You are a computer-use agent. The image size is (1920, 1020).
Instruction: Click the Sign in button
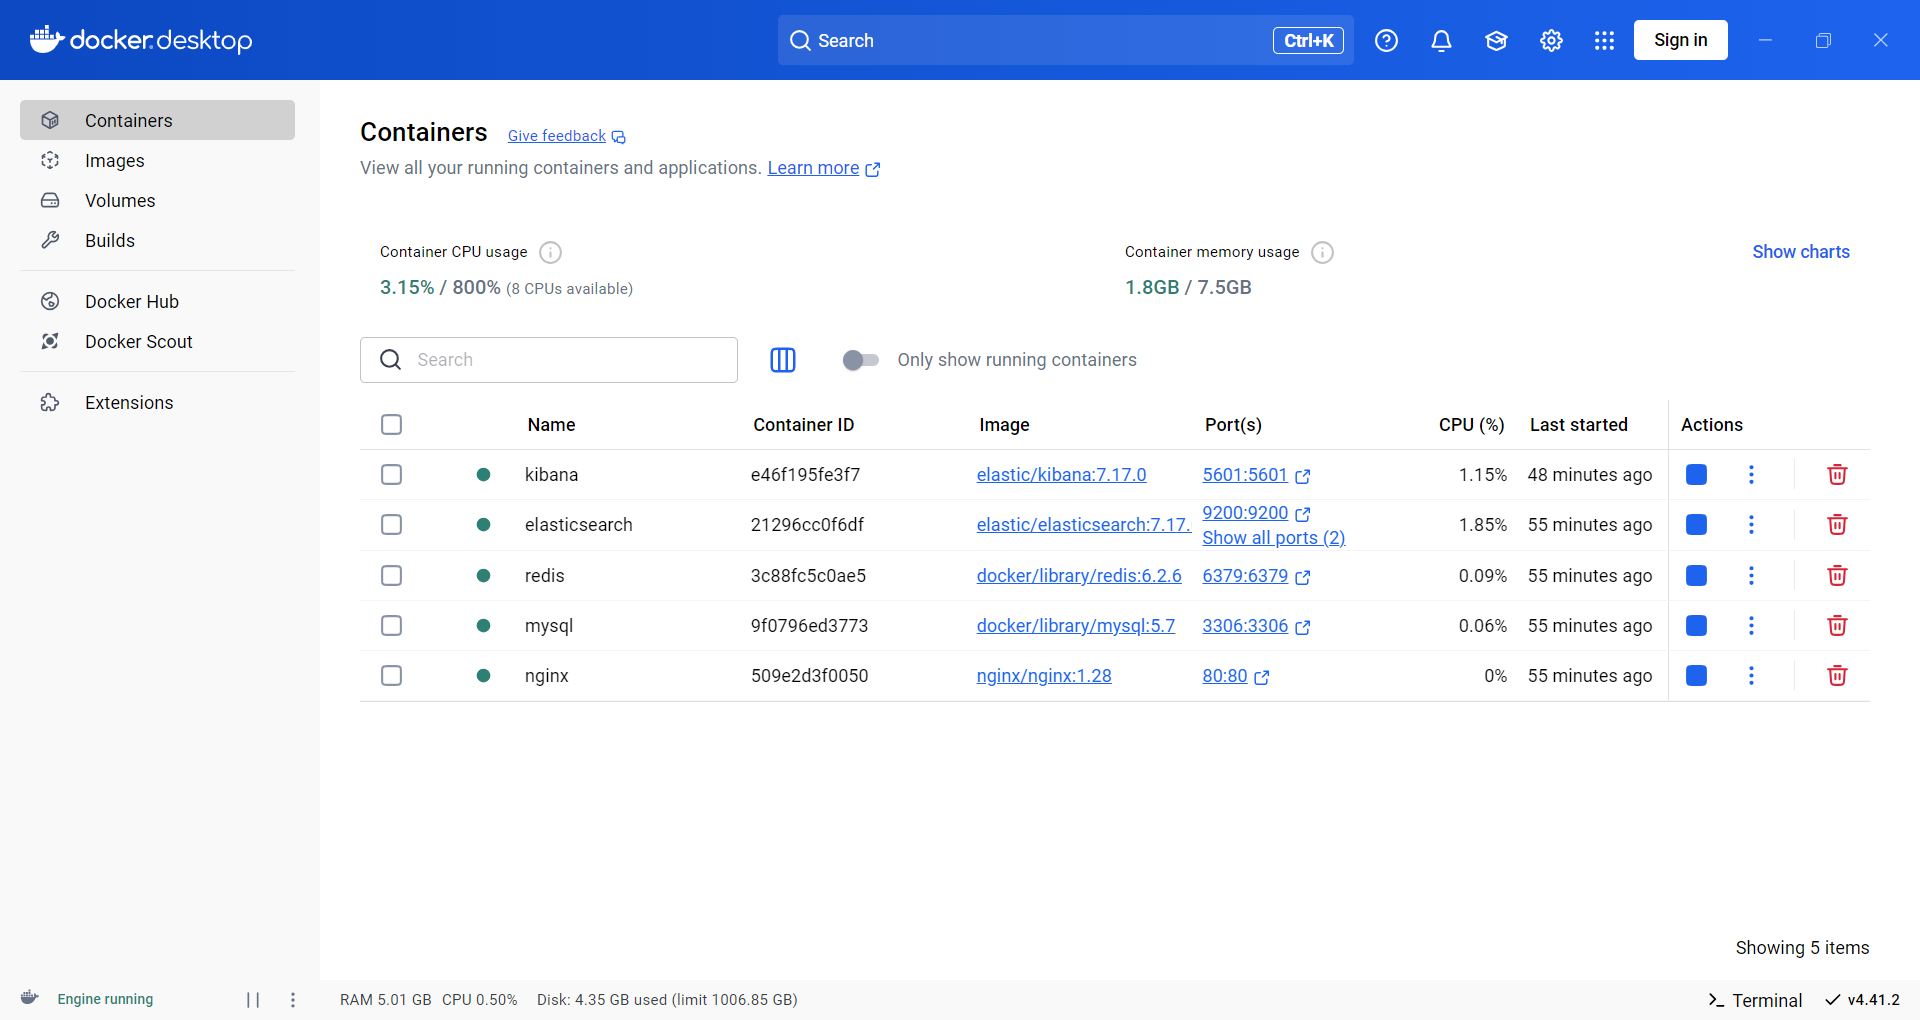pos(1680,40)
